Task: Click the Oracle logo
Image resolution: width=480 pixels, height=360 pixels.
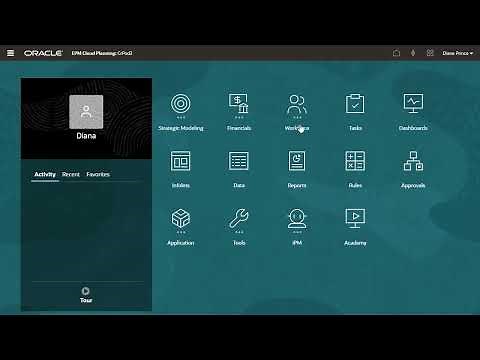Action: coord(43,53)
